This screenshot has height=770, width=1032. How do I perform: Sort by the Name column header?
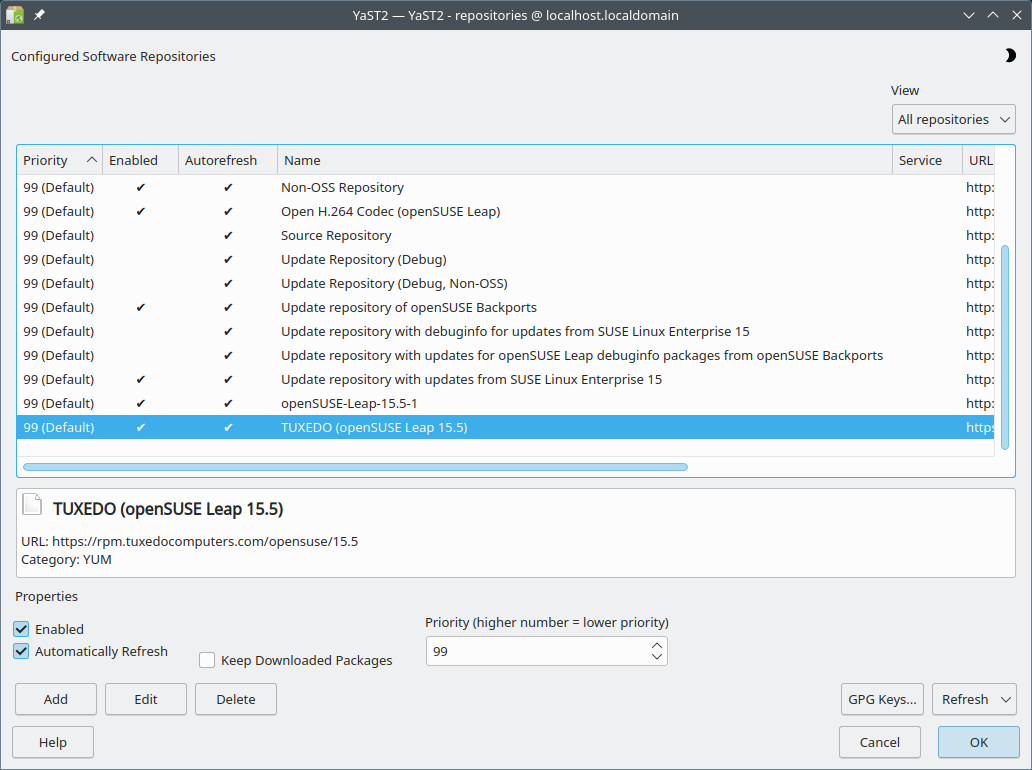point(584,160)
